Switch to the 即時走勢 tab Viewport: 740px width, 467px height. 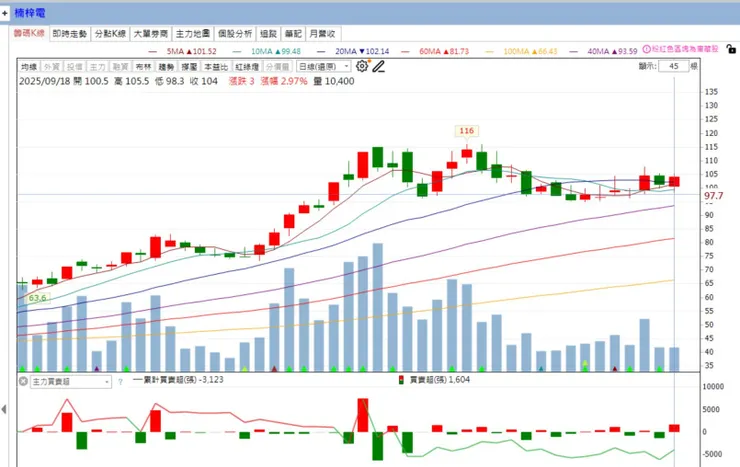click(69, 33)
